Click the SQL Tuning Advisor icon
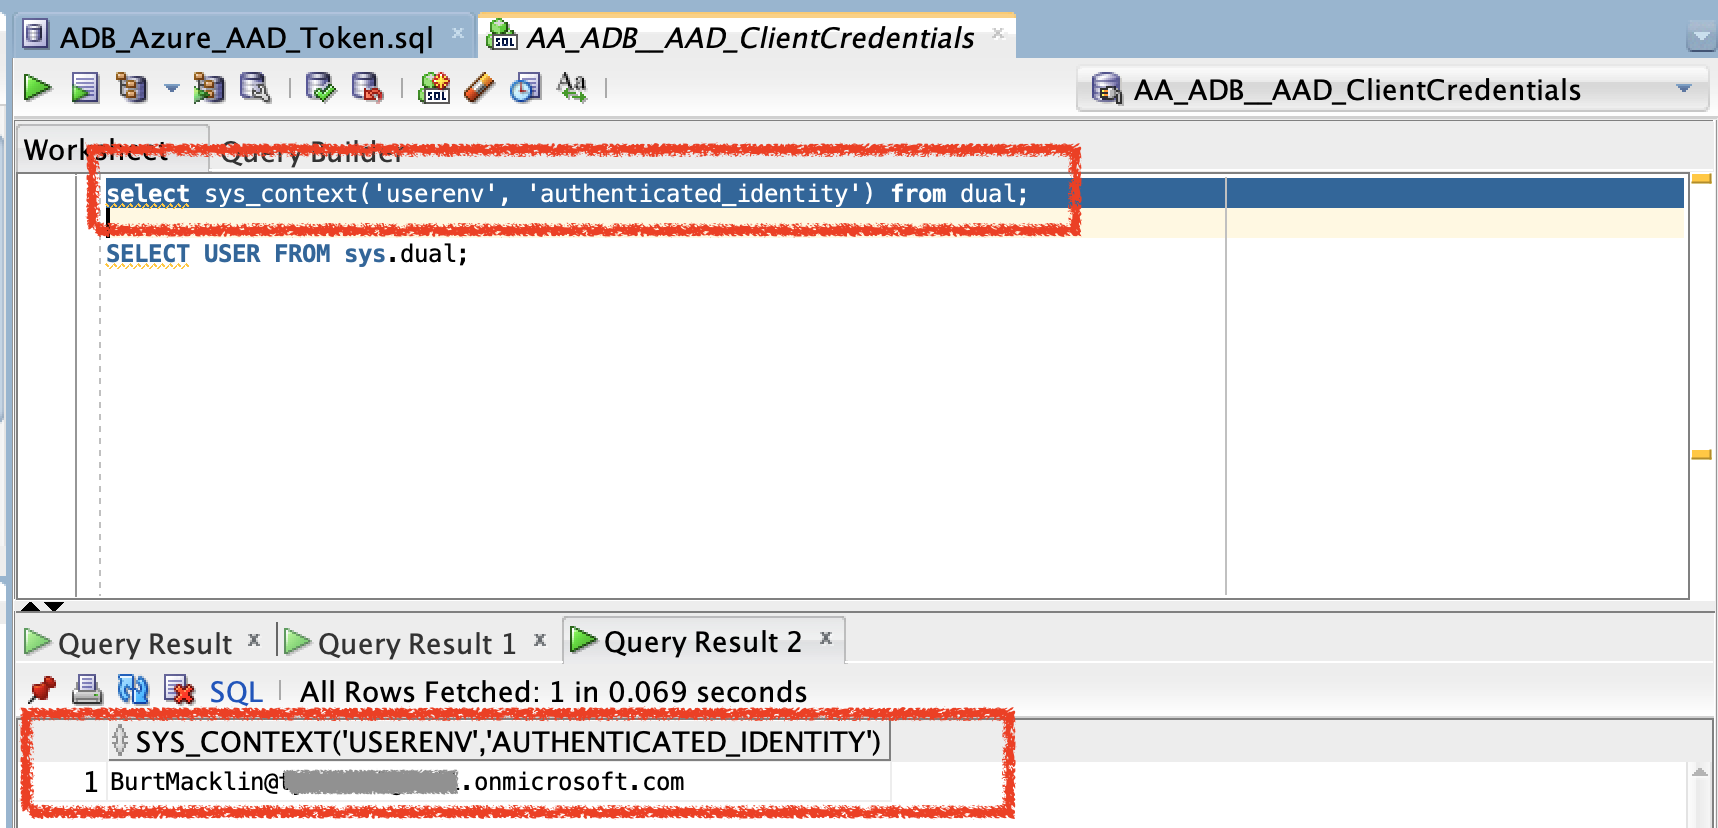 [x=256, y=88]
